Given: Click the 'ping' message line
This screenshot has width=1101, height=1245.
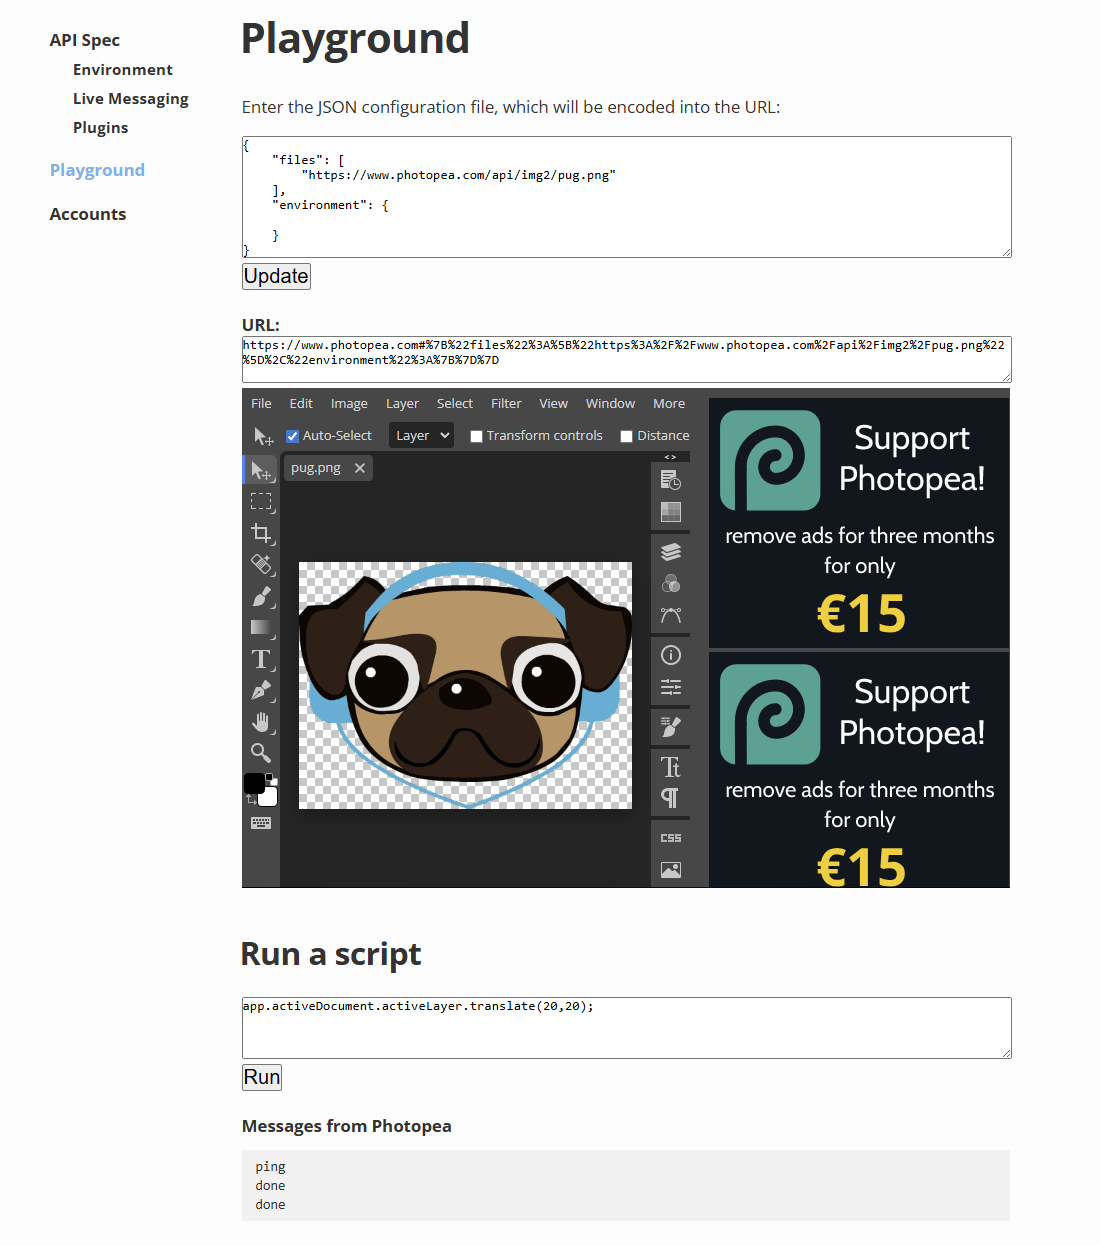Looking at the screenshot, I should click(x=270, y=1167).
